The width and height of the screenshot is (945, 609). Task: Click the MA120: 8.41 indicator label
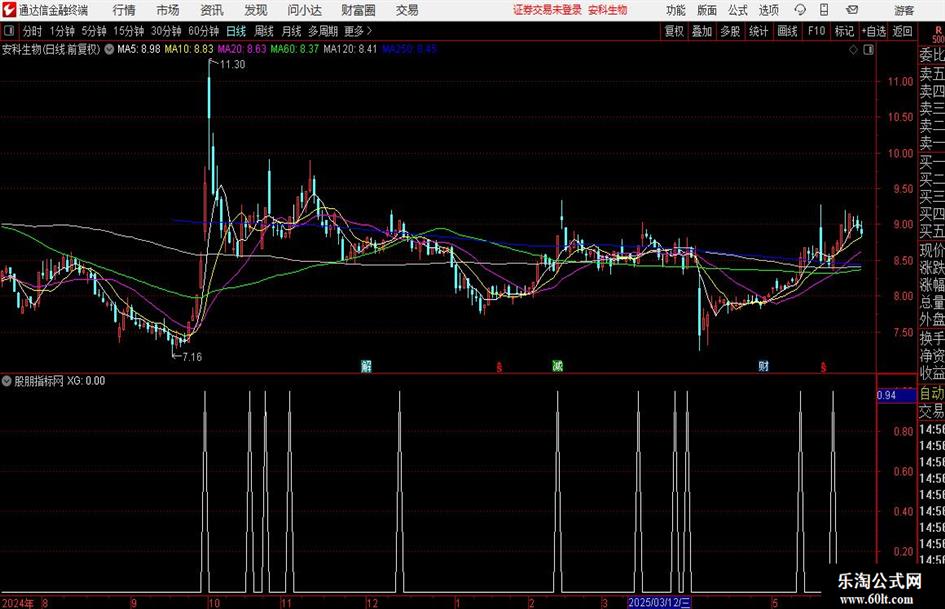click(x=350, y=49)
